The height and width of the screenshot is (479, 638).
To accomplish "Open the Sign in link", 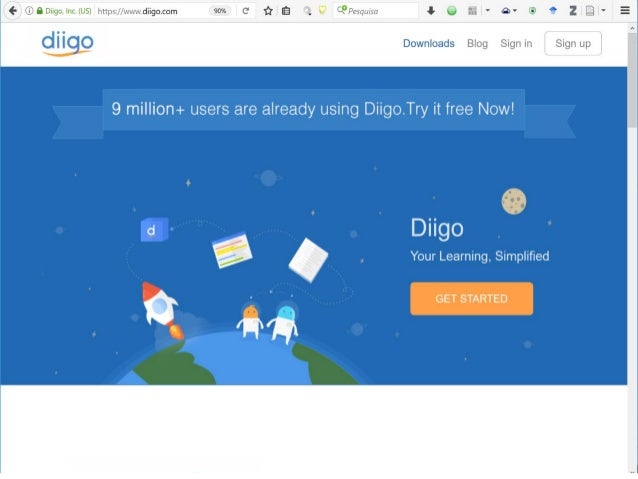I will pyautogui.click(x=516, y=43).
